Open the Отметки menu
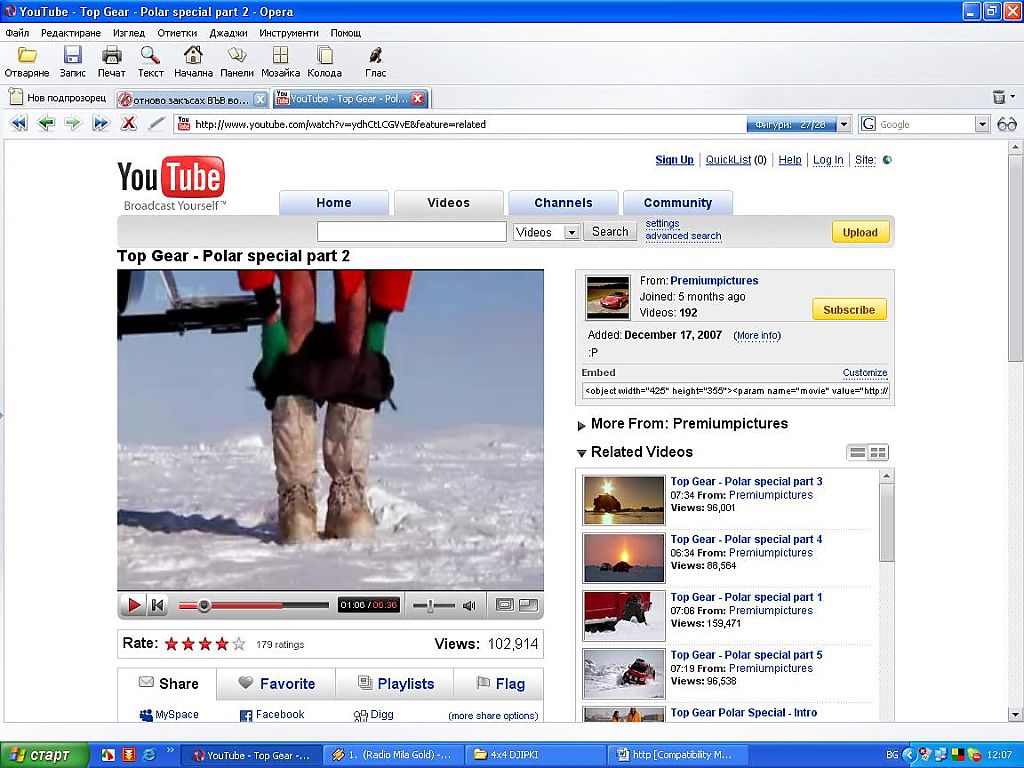 click(x=177, y=33)
